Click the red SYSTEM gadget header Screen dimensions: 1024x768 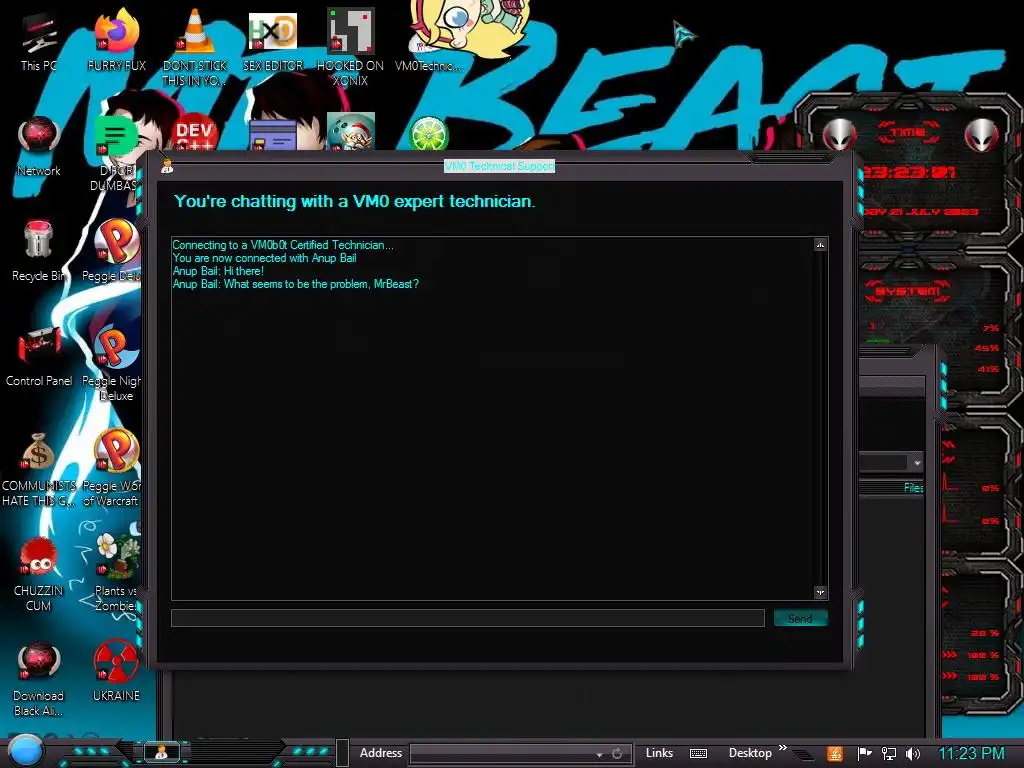click(907, 291)
